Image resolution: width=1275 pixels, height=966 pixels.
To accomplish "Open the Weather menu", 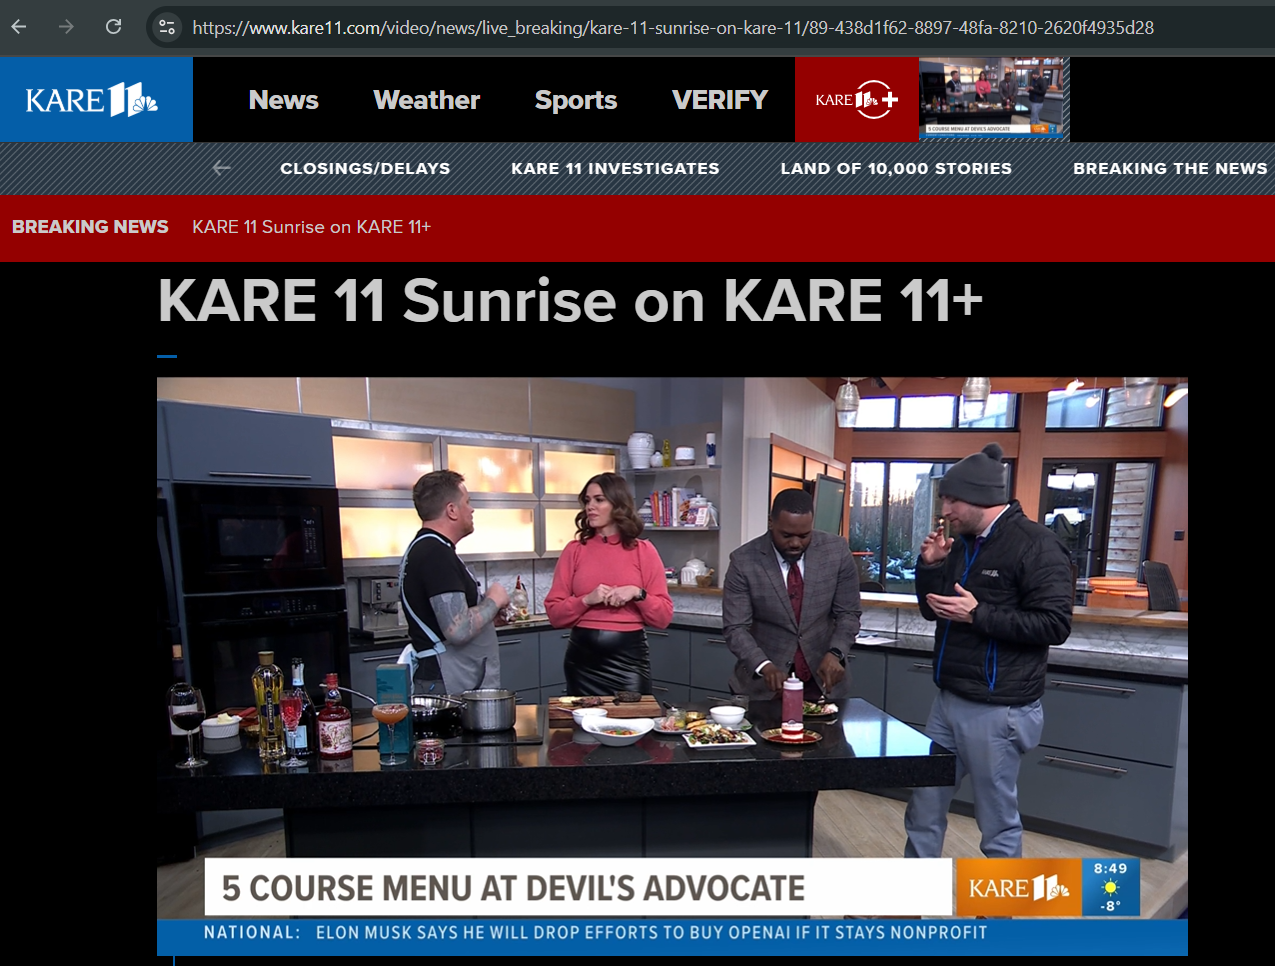I will click(427, 100).
